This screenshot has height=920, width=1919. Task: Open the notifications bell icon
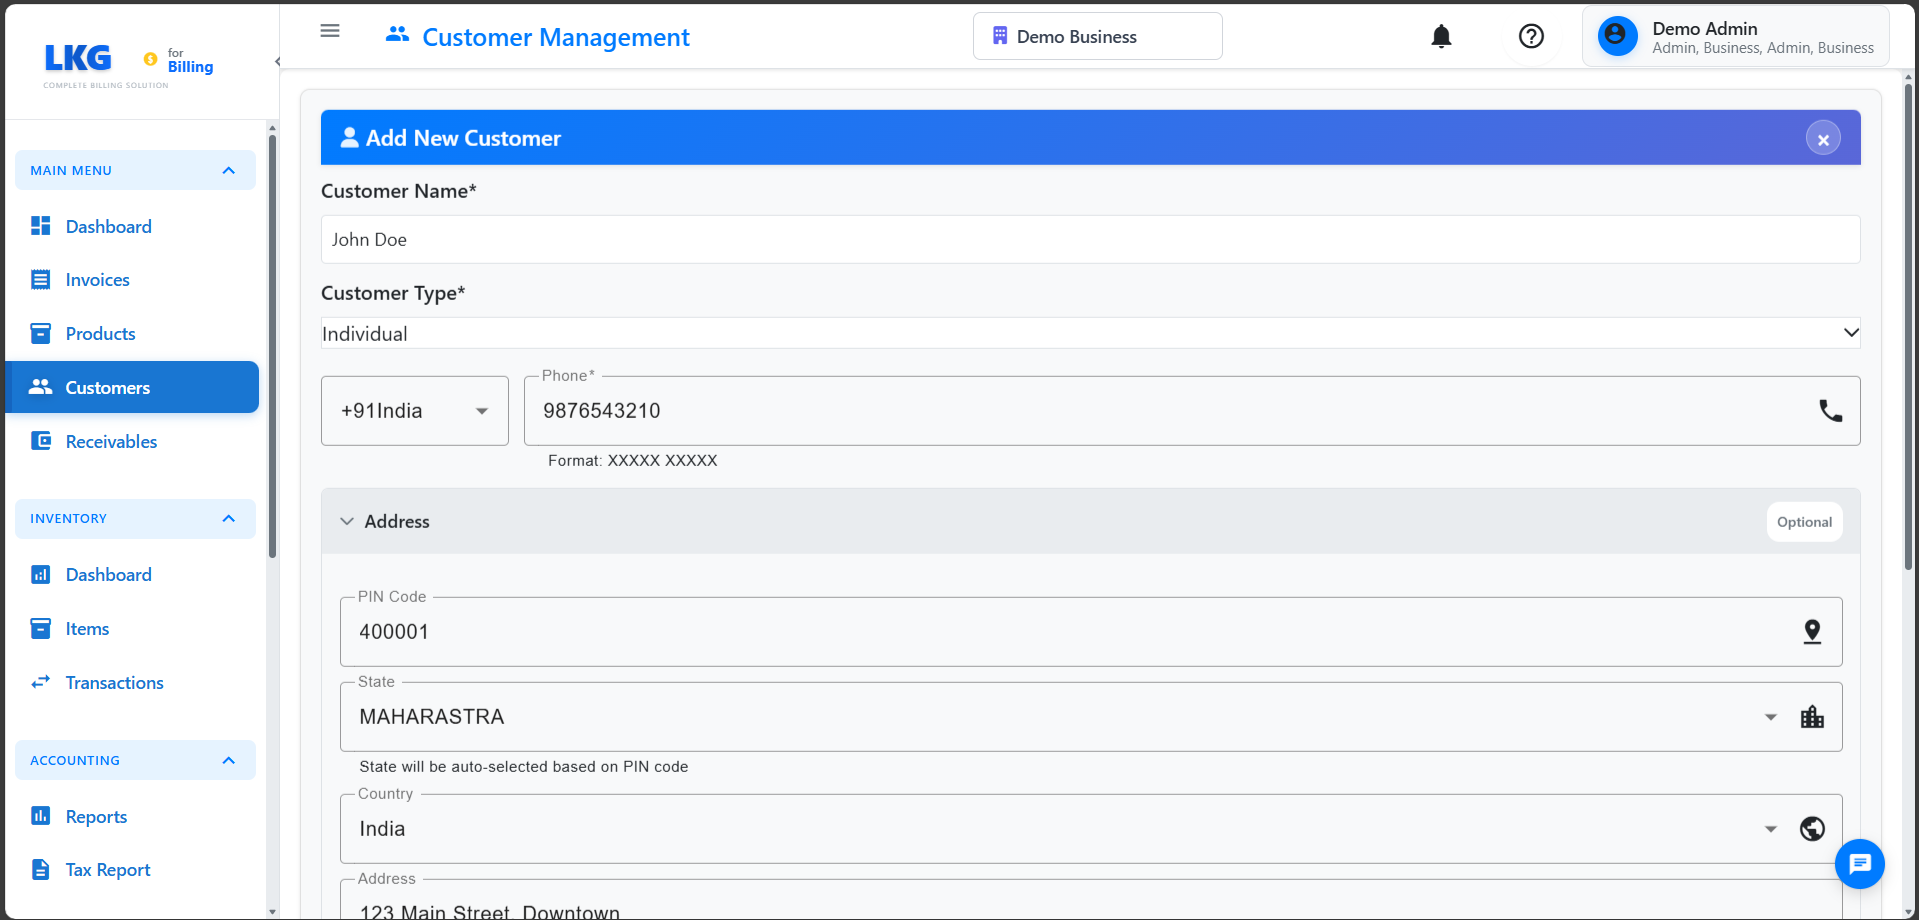tap(1441, 36)
